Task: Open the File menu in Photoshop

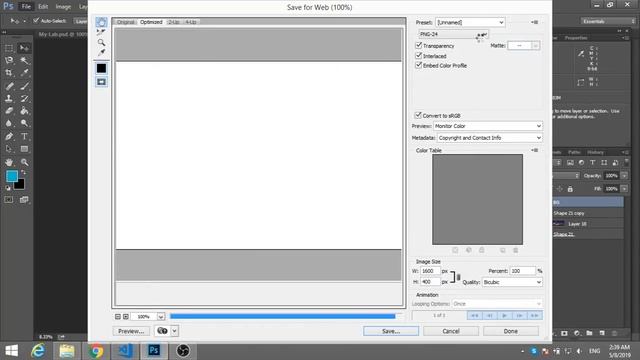Action: [26, 7]
